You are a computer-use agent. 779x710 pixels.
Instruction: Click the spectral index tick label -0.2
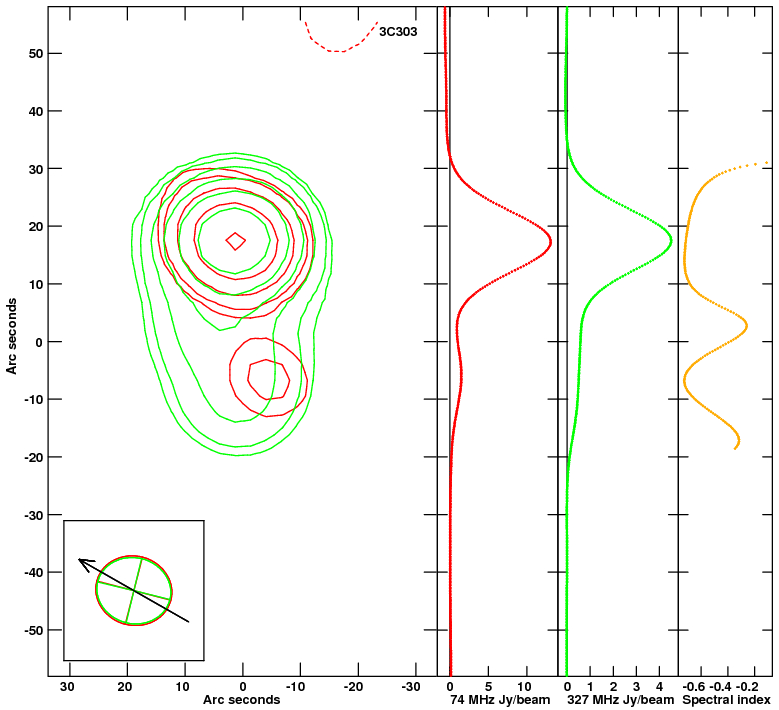747,687
